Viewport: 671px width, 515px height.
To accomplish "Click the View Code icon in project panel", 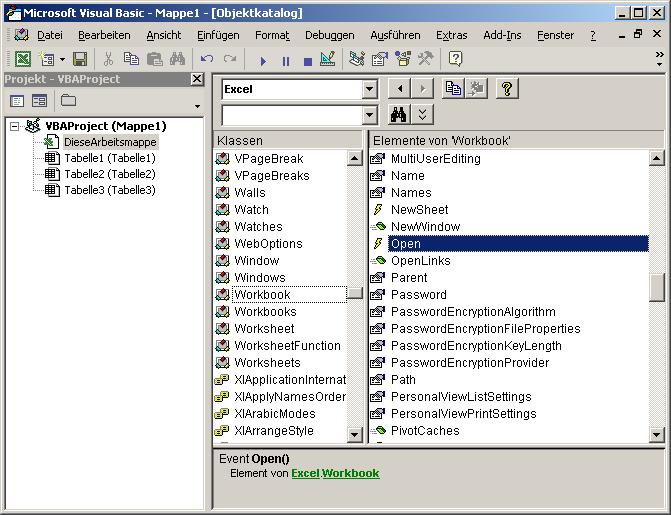I will pos(17,101).
